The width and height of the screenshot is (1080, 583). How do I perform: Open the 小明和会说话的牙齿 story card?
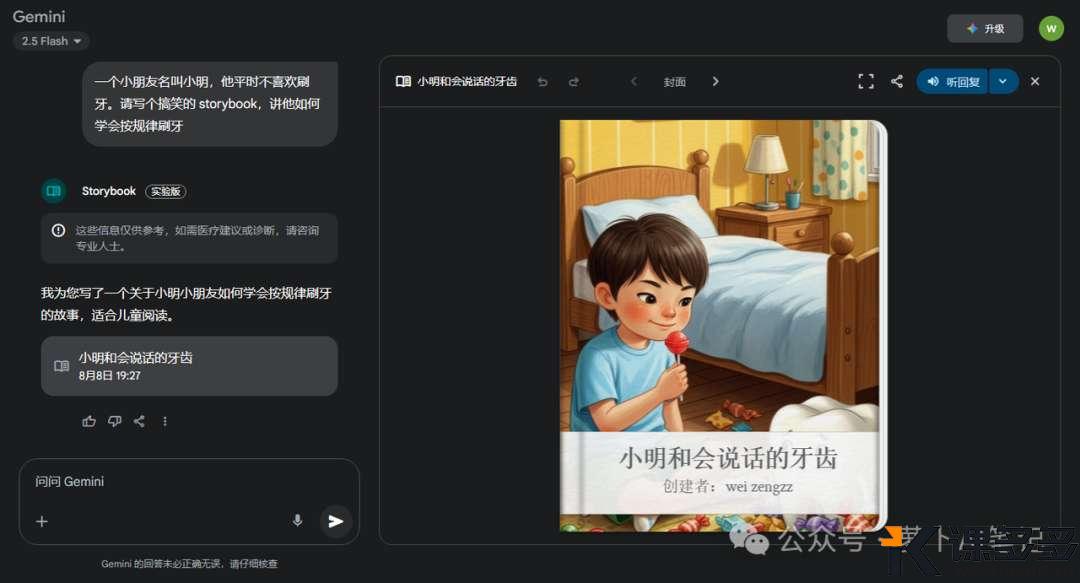coord(189,366)
